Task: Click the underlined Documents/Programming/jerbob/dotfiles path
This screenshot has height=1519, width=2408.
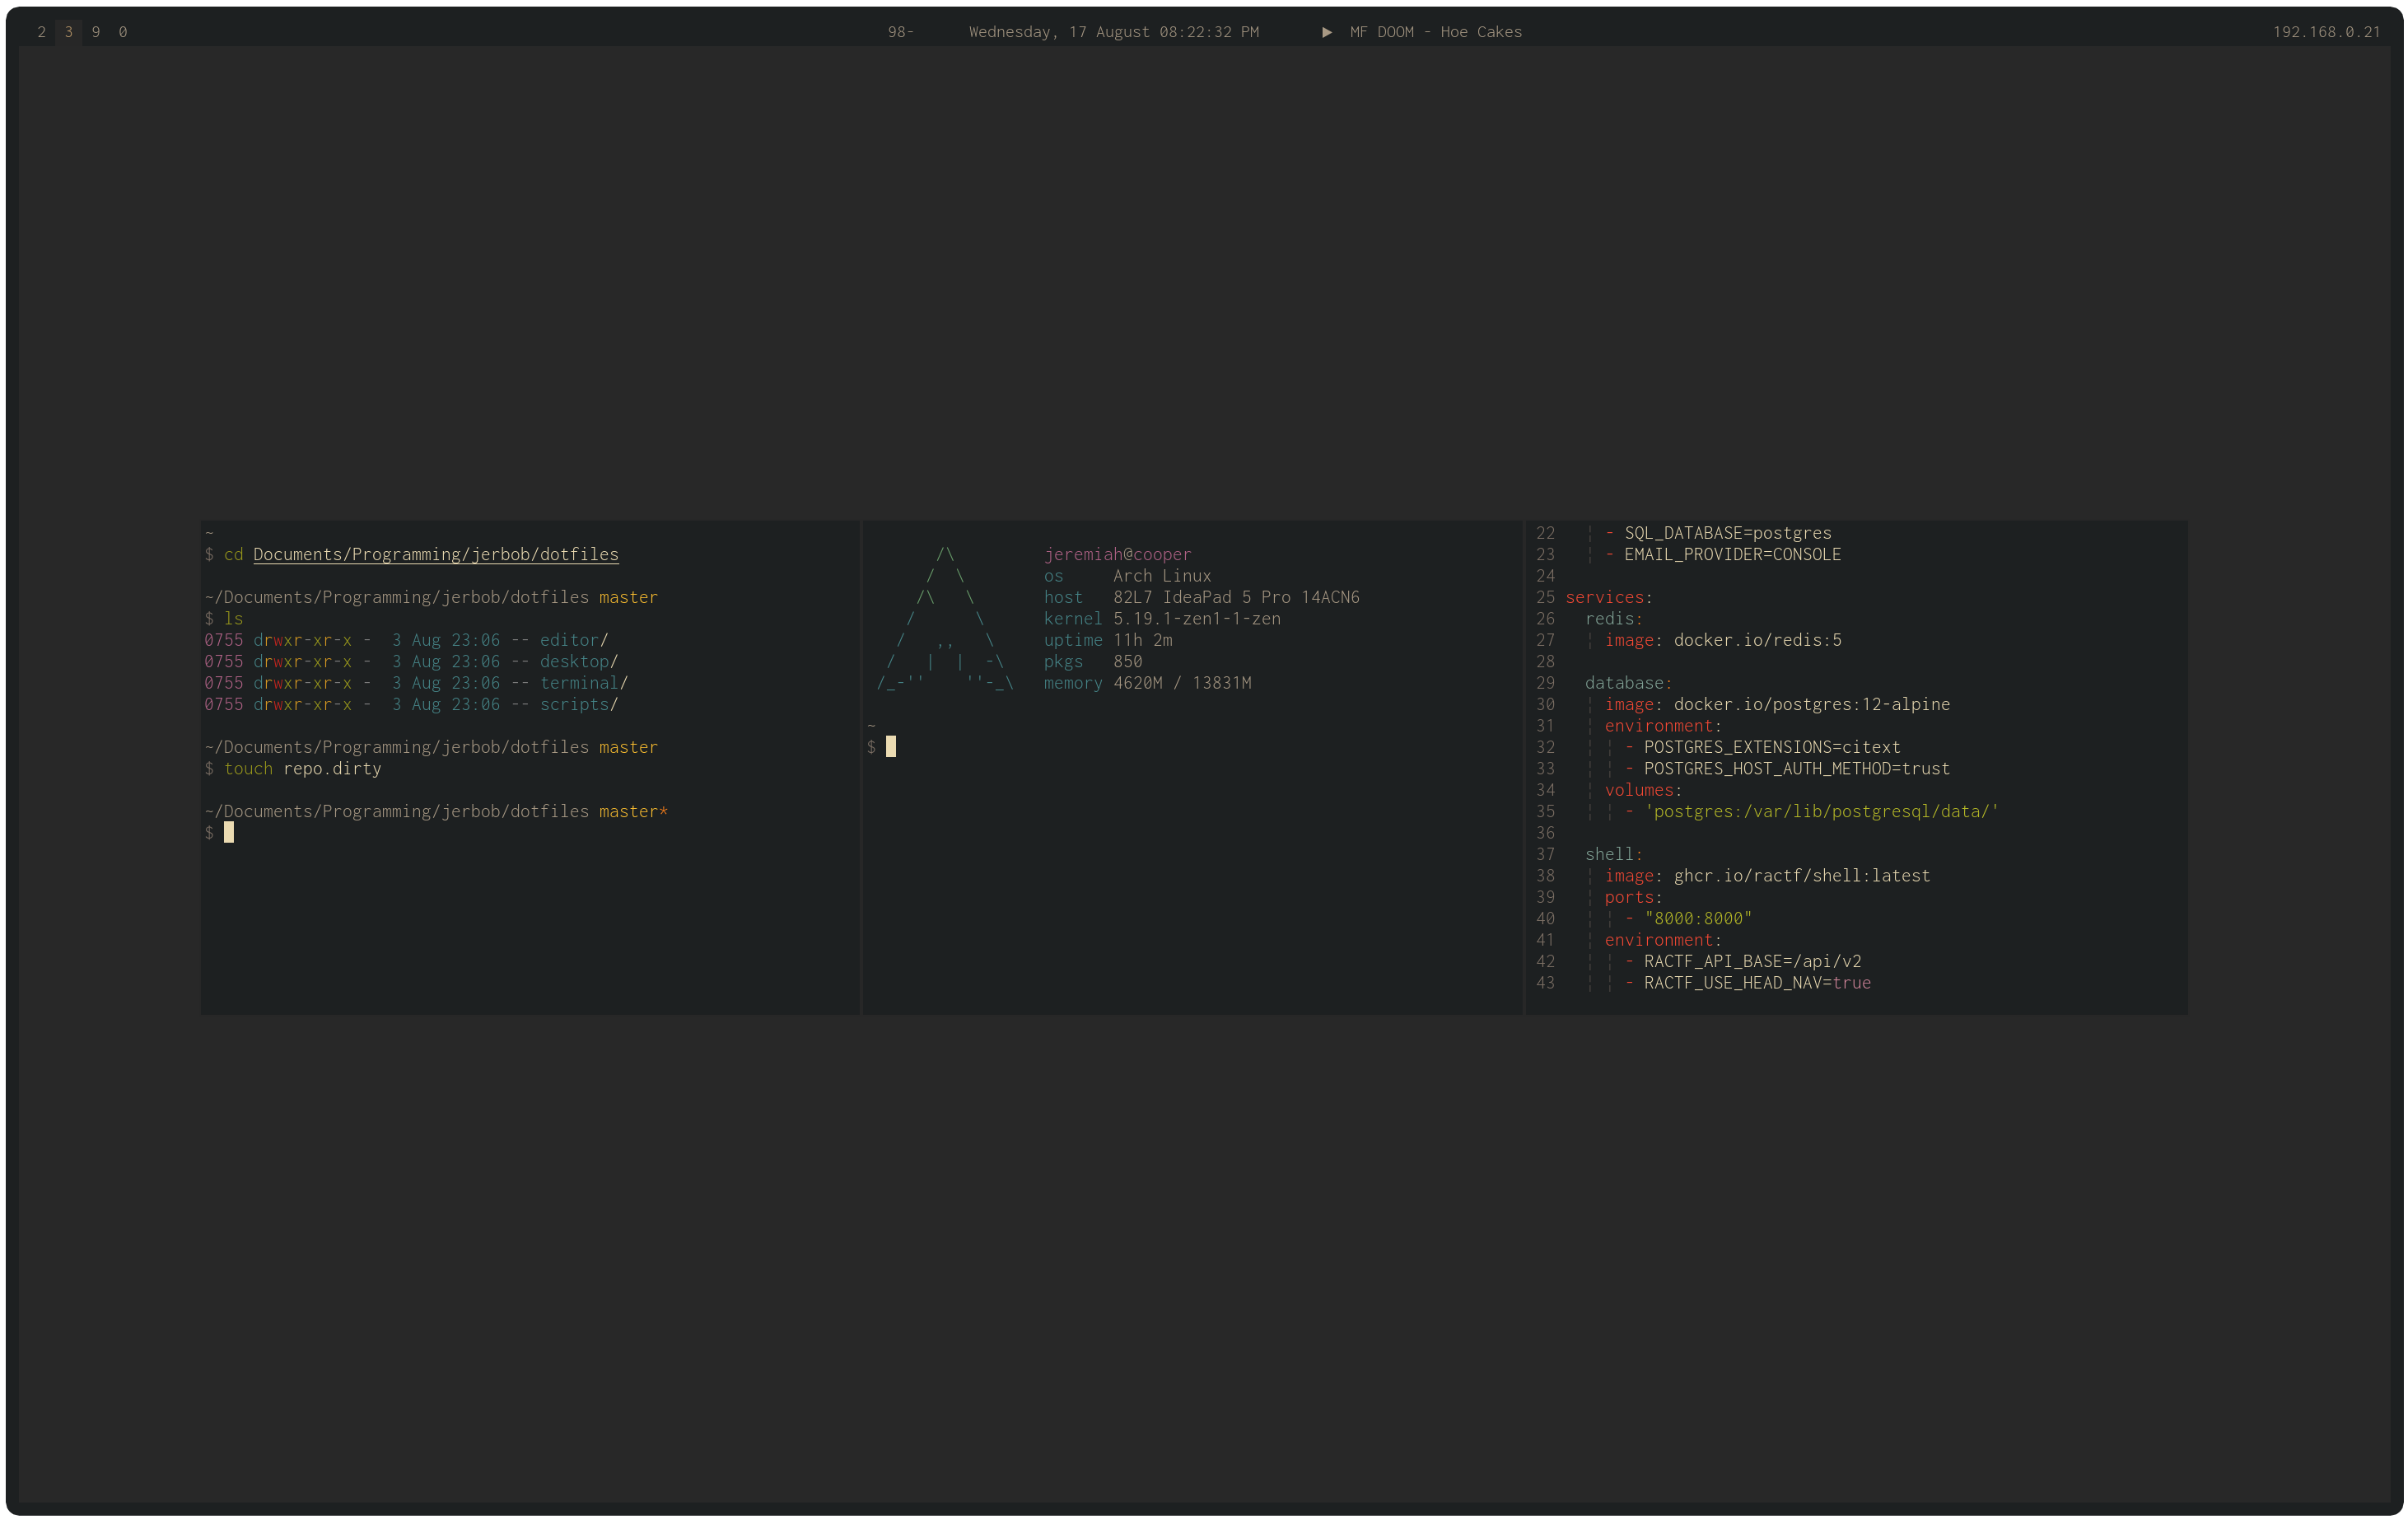Action: (x=436, y=554)
